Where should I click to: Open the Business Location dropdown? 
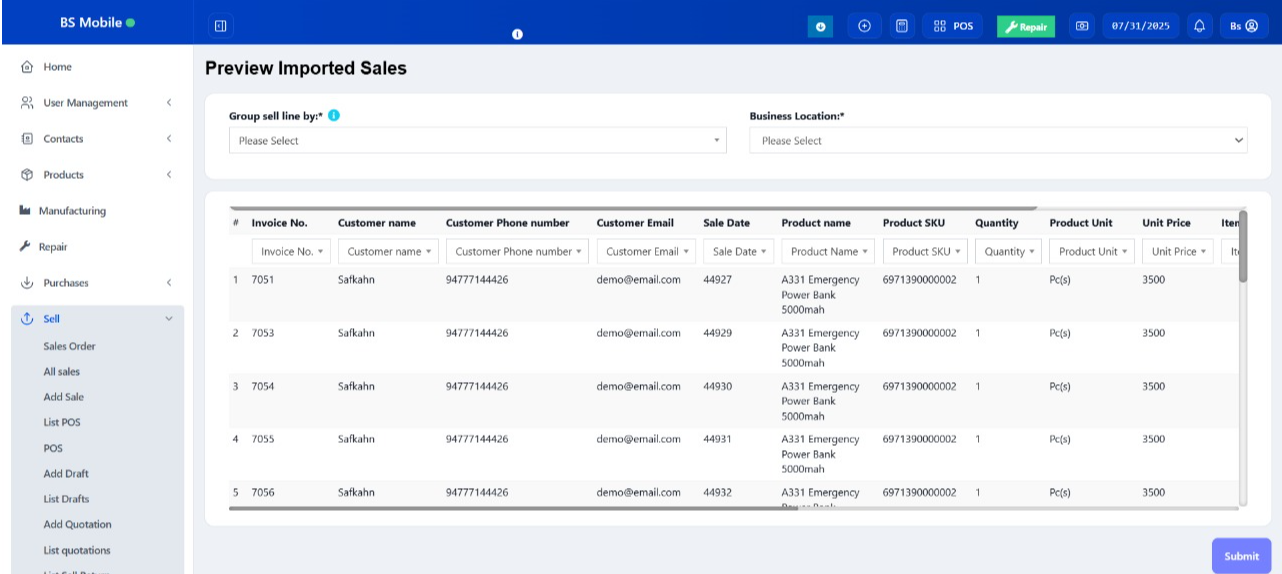997,141
